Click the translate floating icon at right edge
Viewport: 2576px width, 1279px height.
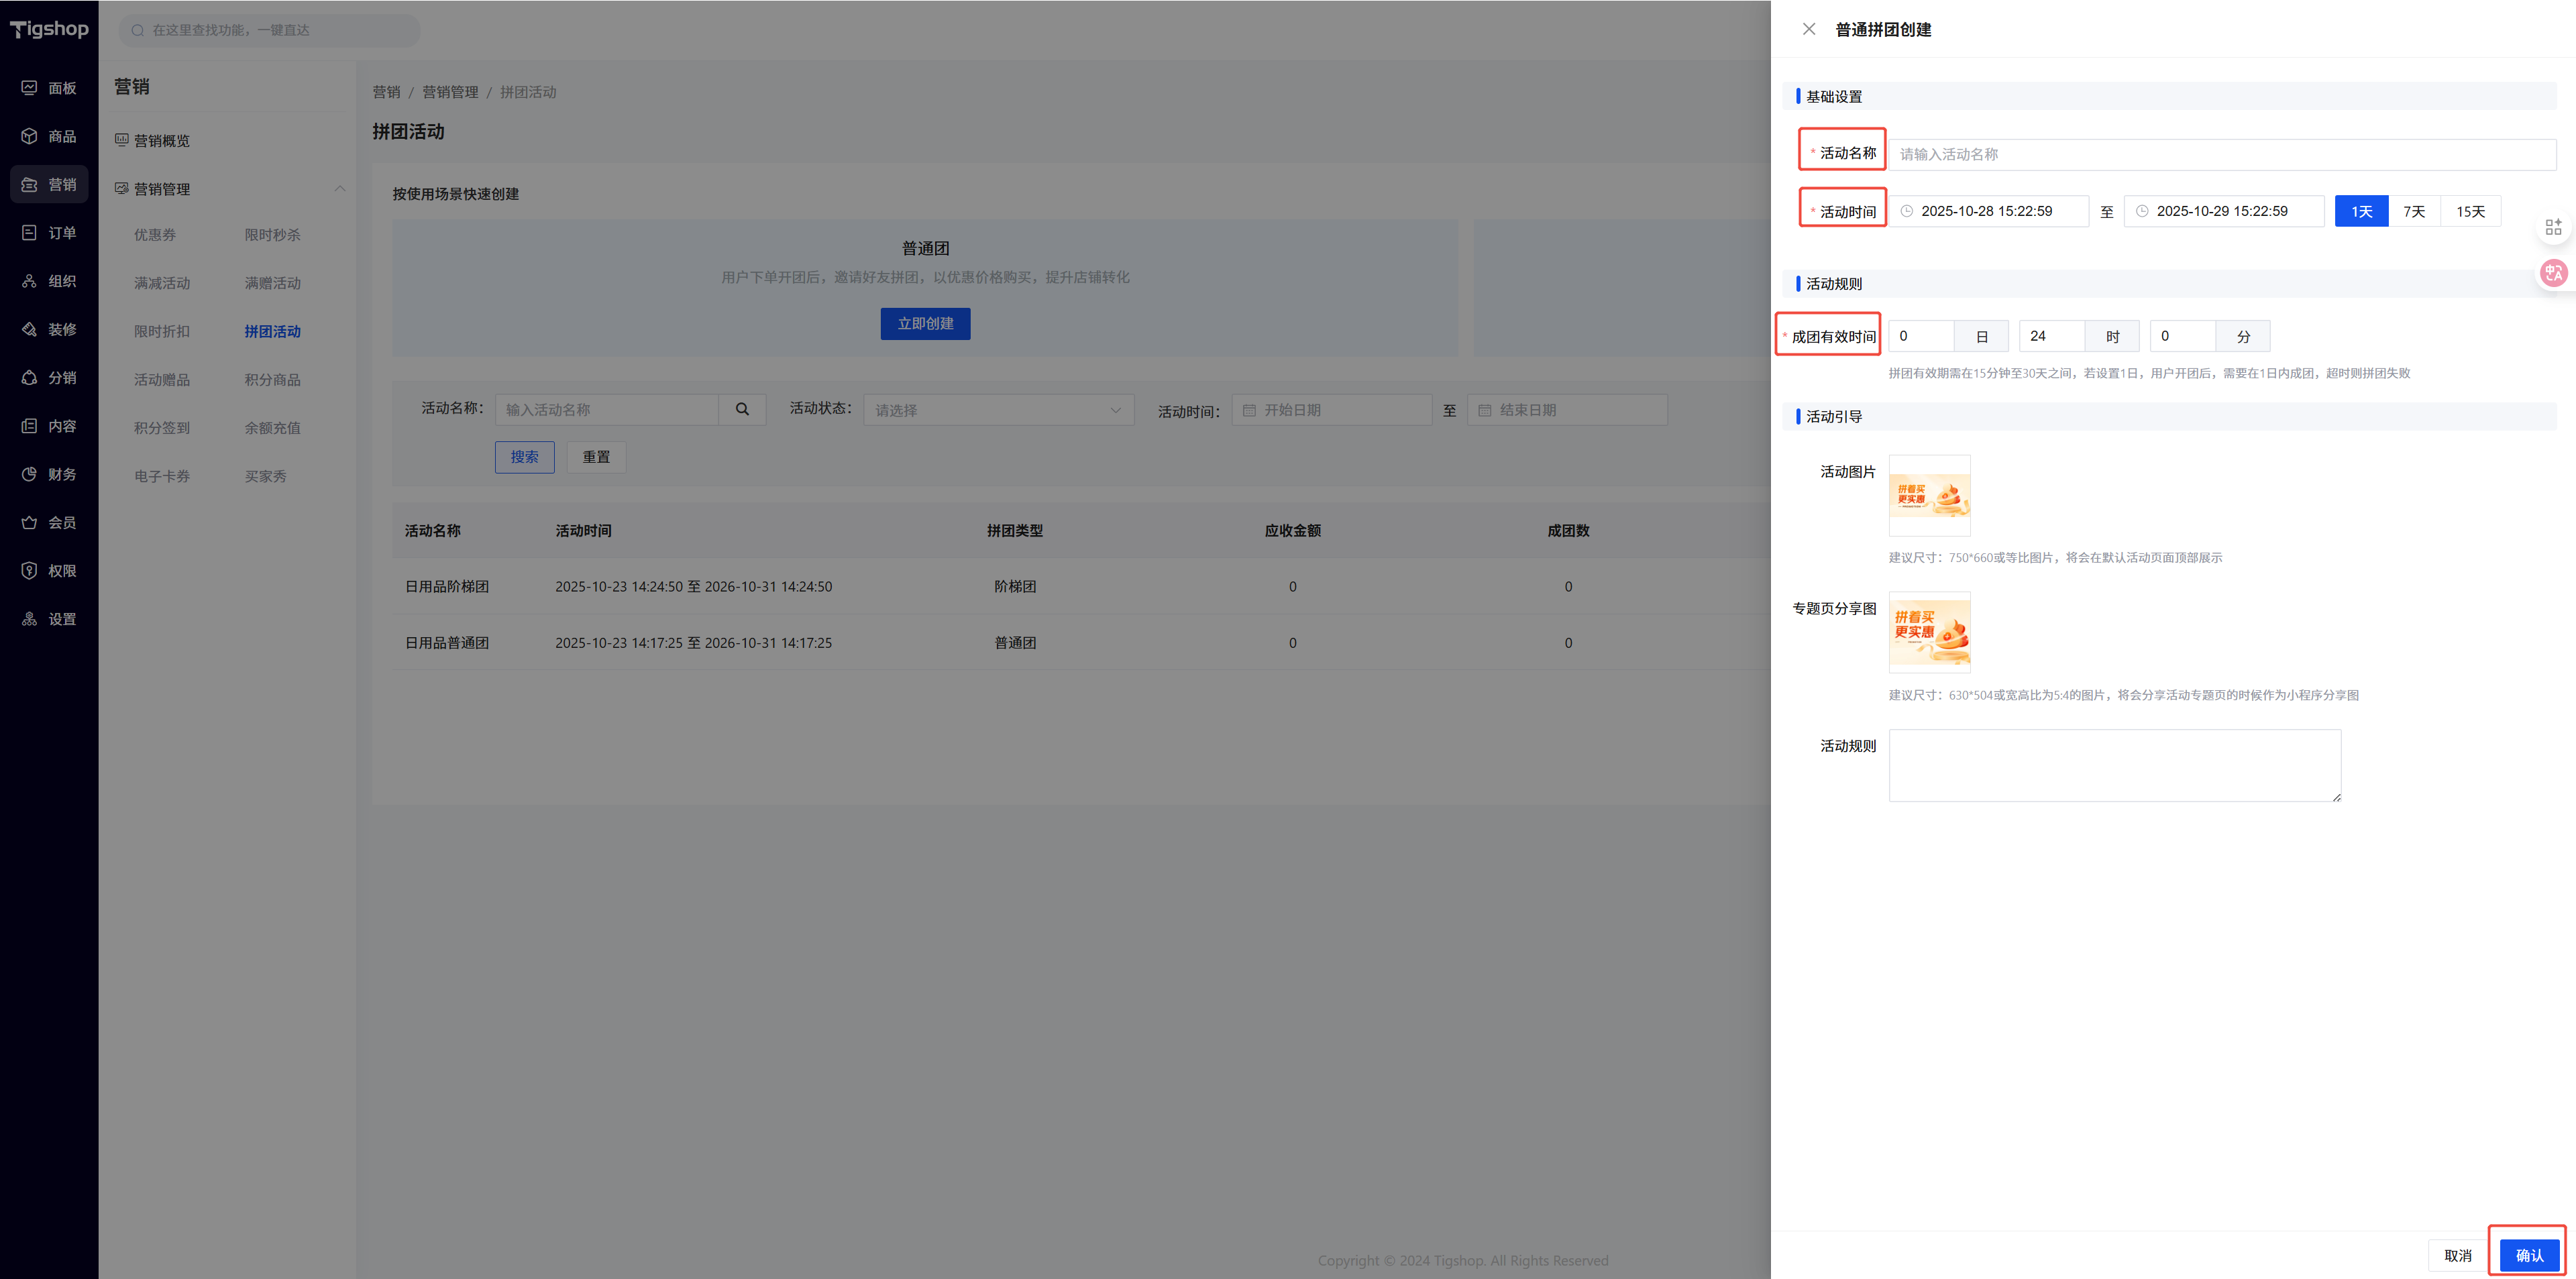(x=2553, y=272)
